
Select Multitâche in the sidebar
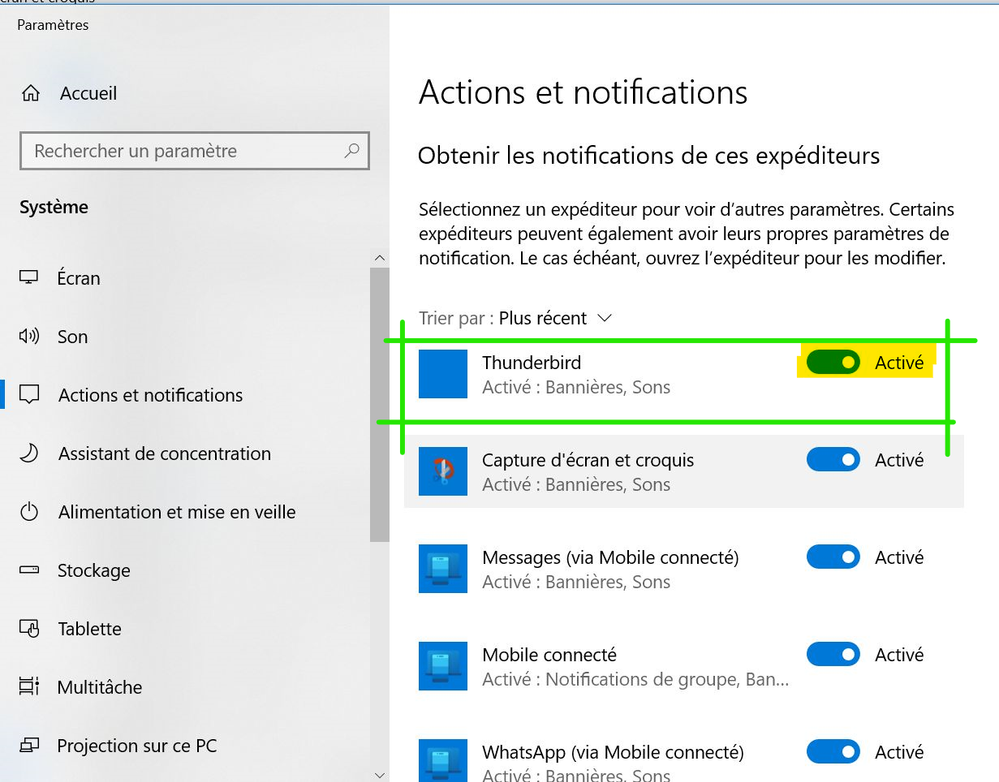99,687
